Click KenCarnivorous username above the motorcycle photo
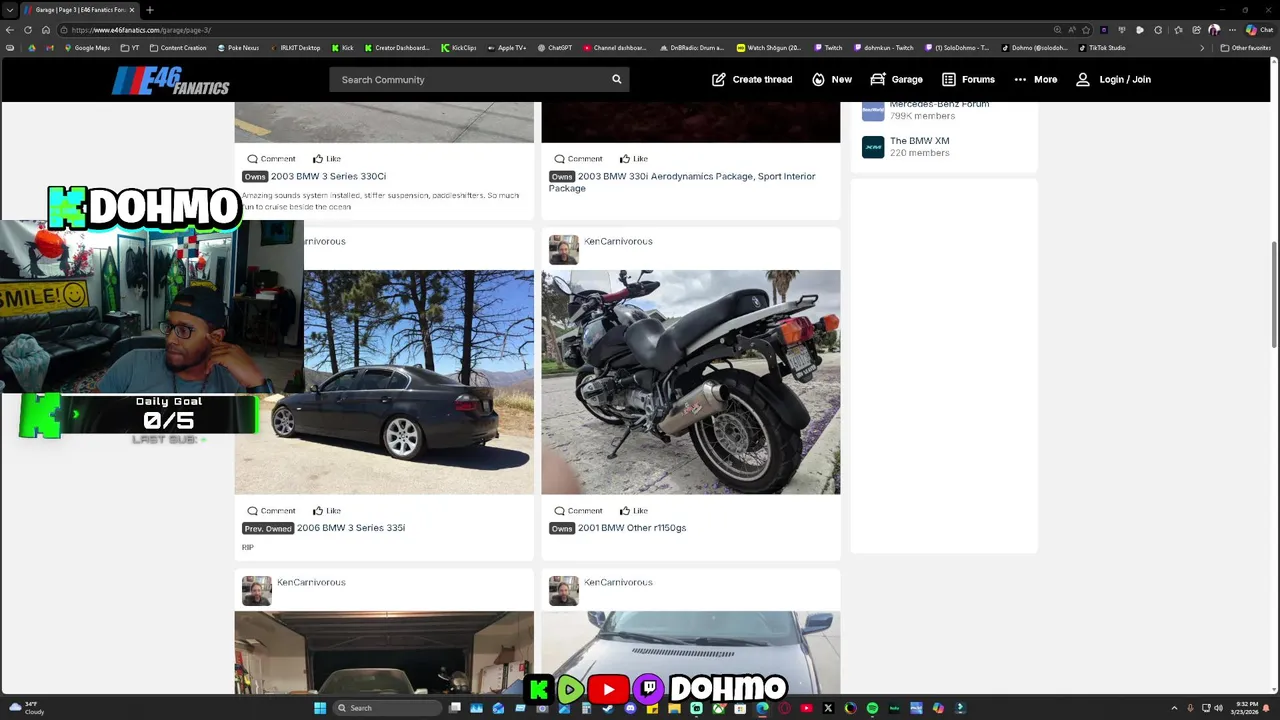 (x=618, y=241)
